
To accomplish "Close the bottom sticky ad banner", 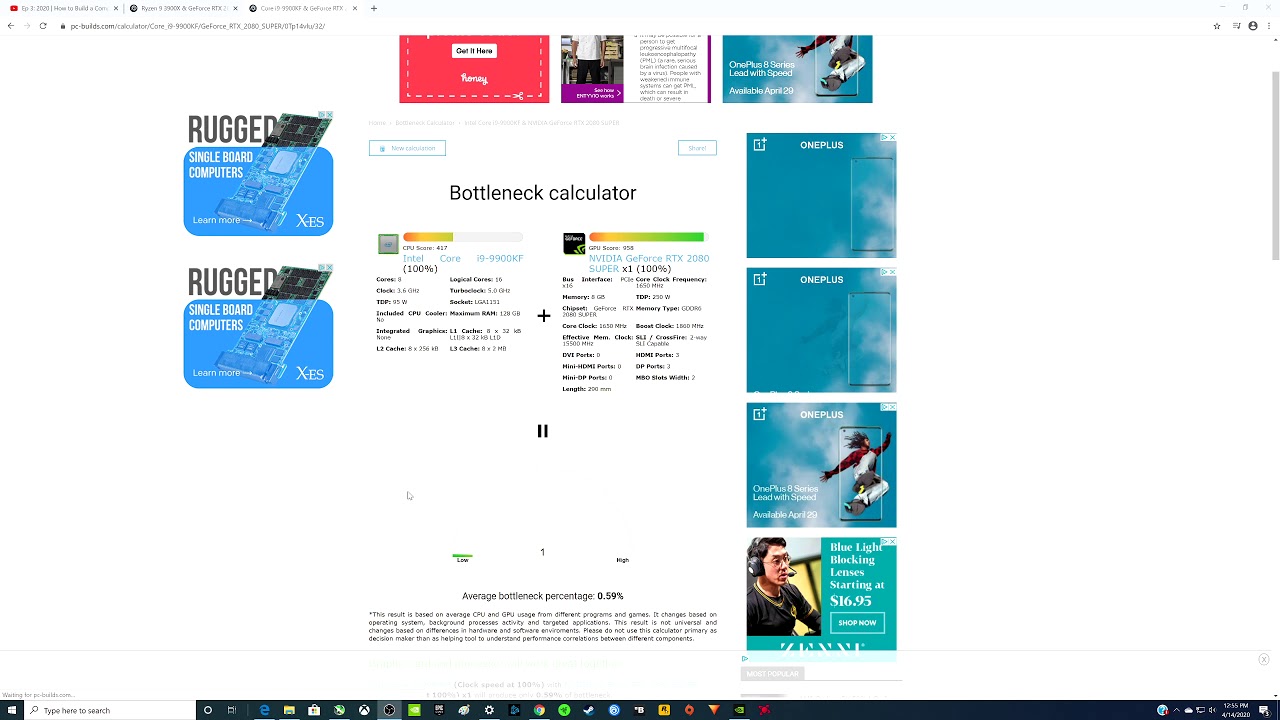I will pos(1264,660).
